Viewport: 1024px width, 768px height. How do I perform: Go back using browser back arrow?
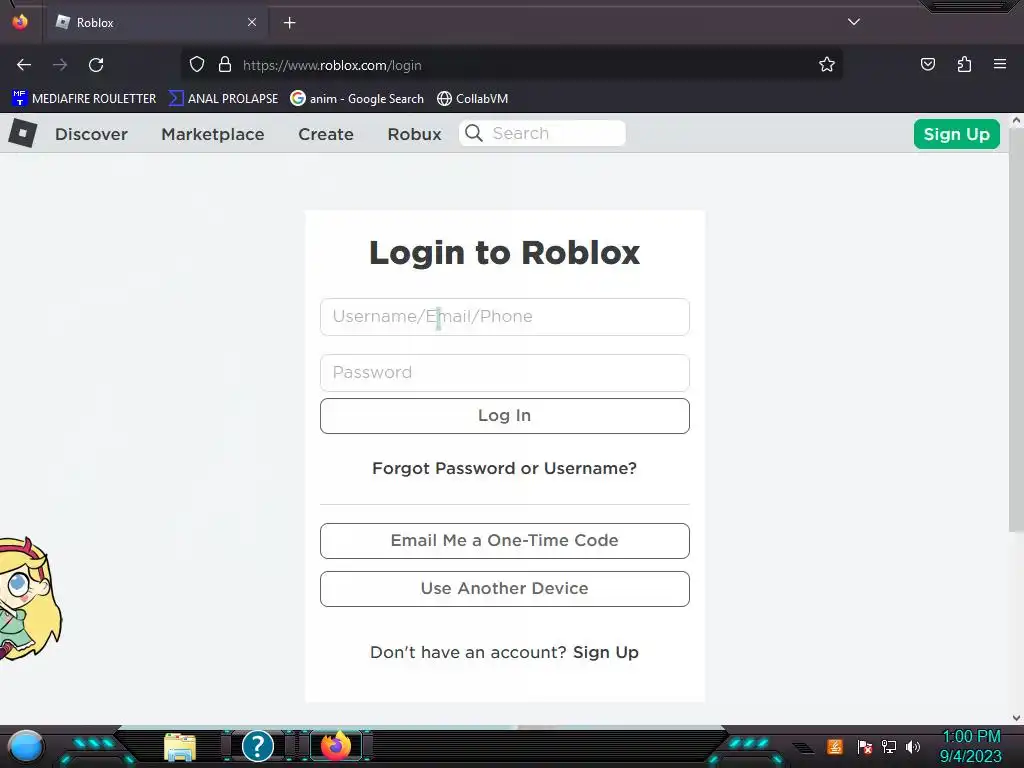pos(24,65)
